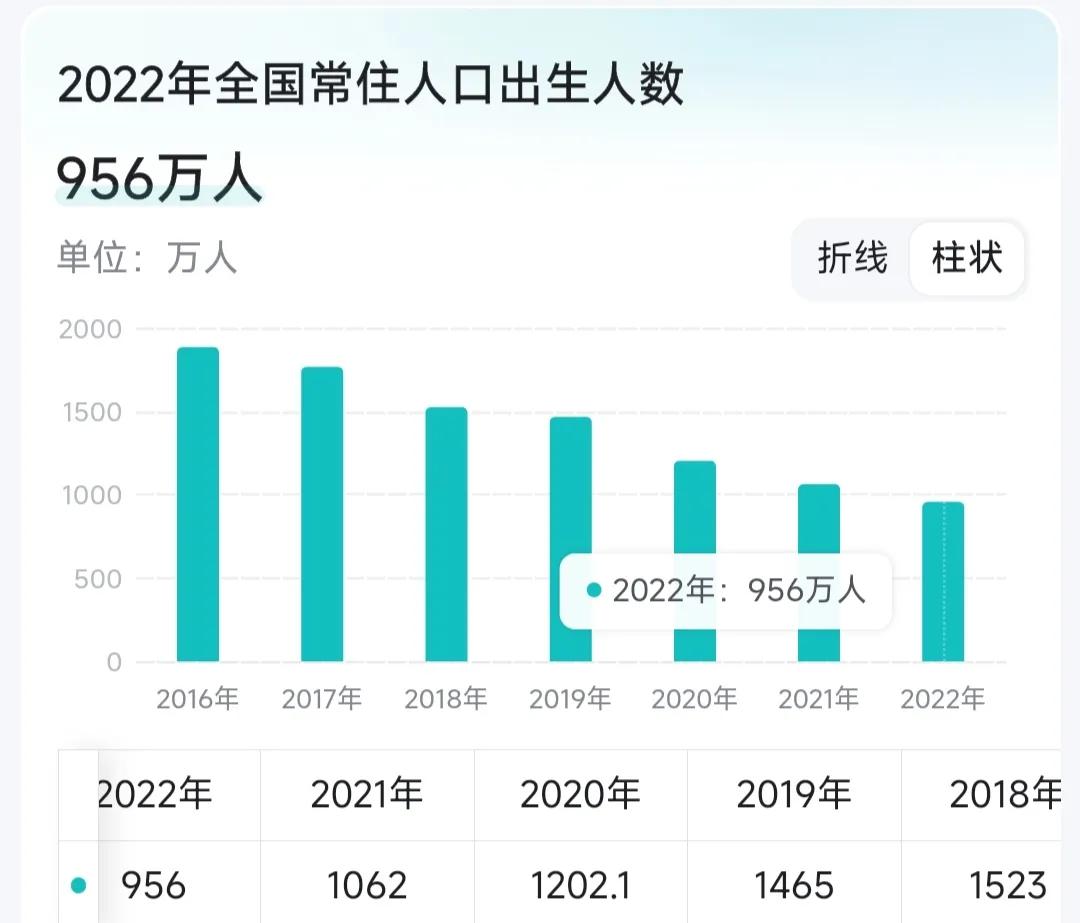The width and height of the screenshot is (1080, 923).
Task: Click the tooltip showing 2022年：956万人
Action: coord(725,591)
